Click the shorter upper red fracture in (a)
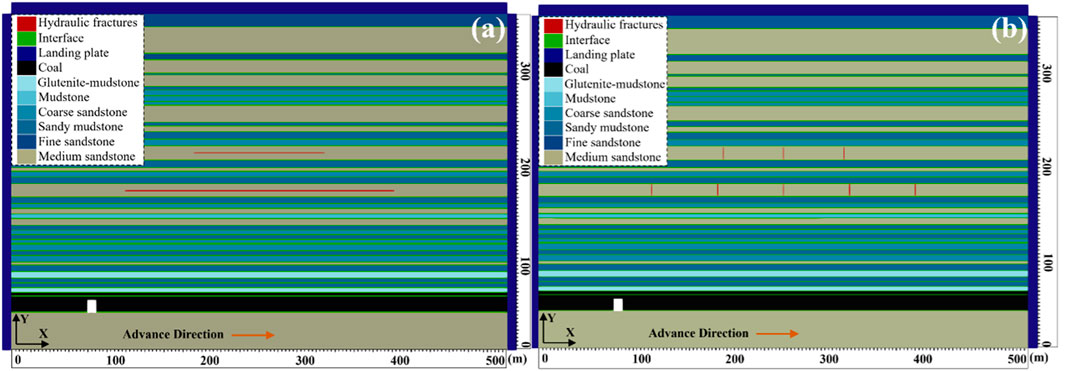This screenshot has width=1065, height=371. pos(259,153)
